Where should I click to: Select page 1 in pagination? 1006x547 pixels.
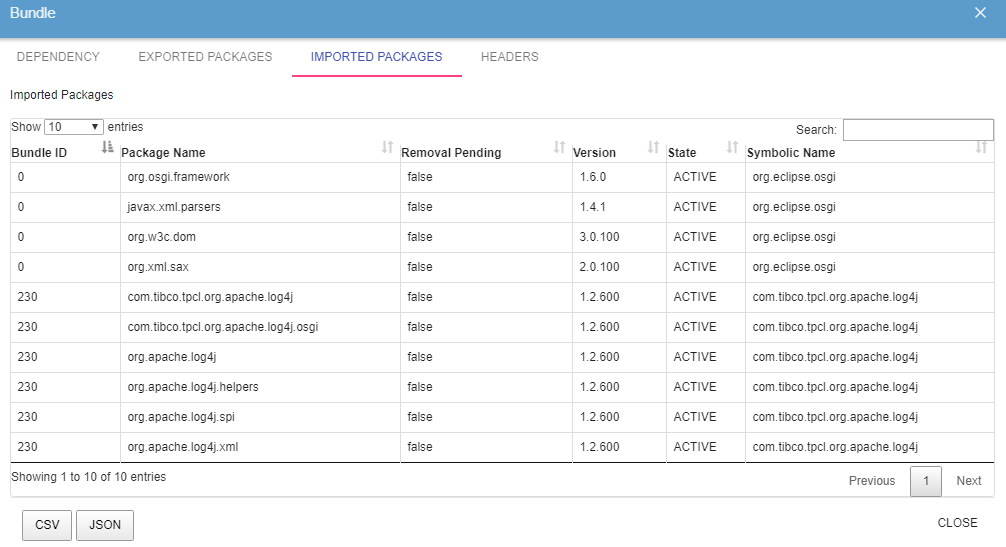(926, 481)
